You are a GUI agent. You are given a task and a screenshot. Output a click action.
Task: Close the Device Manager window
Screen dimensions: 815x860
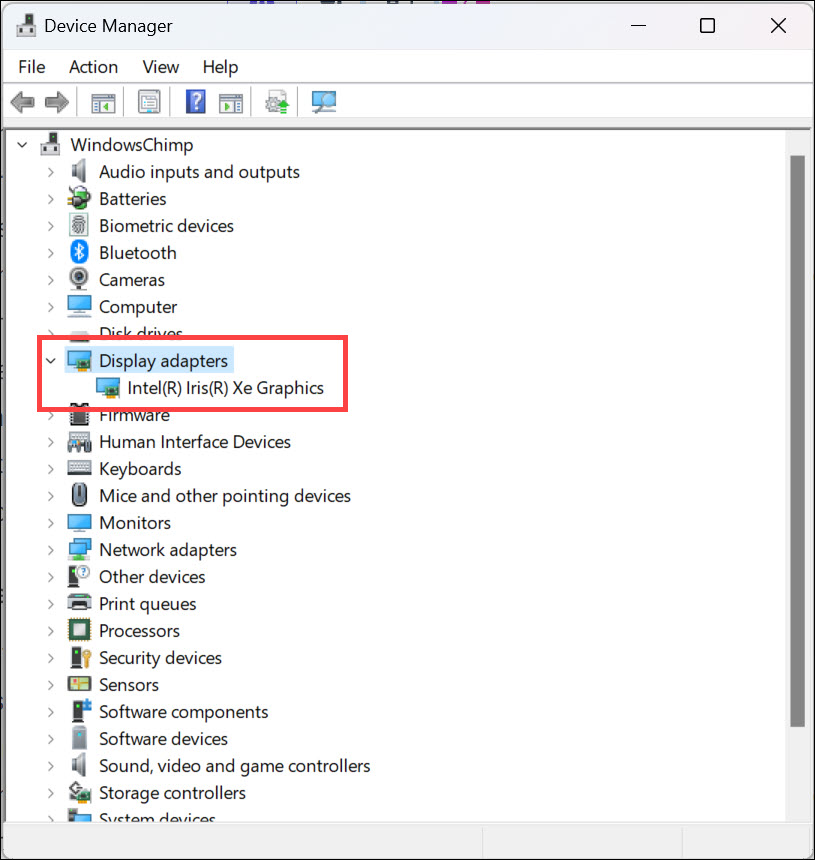(x=778, y=26)
